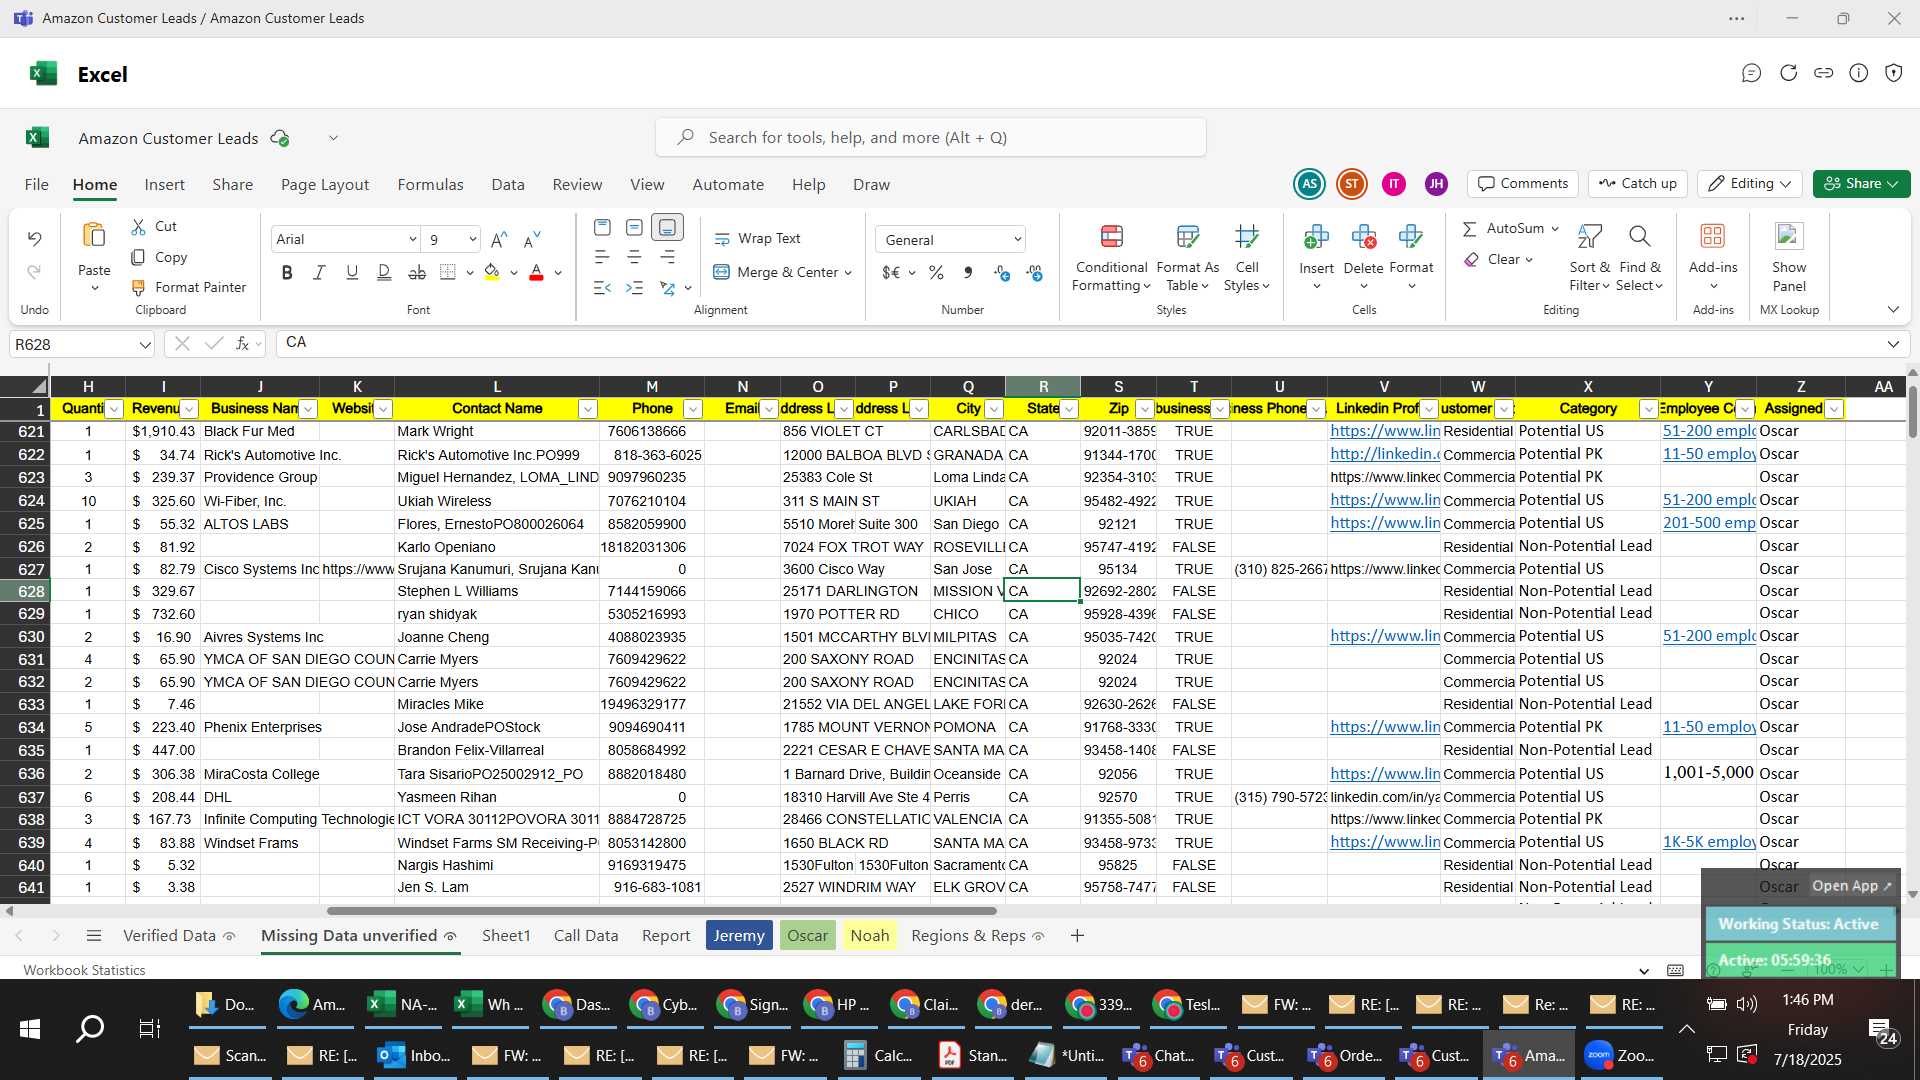Click the Comments button

coord(1523,184)
